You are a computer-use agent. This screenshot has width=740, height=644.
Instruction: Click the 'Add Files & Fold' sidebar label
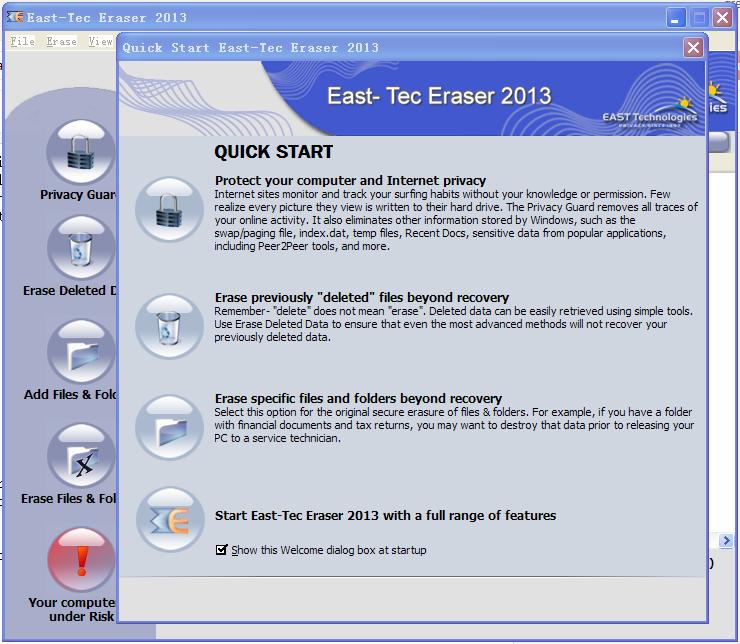70,394
